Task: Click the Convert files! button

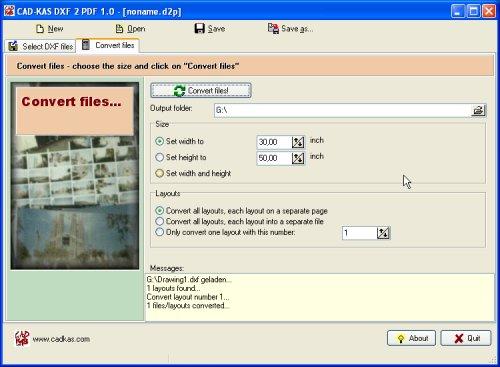Action: (x=201, y=90)
